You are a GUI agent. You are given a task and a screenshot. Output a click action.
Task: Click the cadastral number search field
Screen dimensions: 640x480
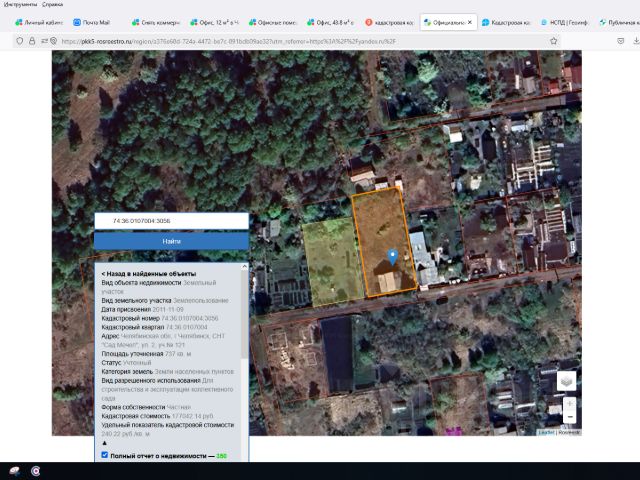click(x=171, y=221)
